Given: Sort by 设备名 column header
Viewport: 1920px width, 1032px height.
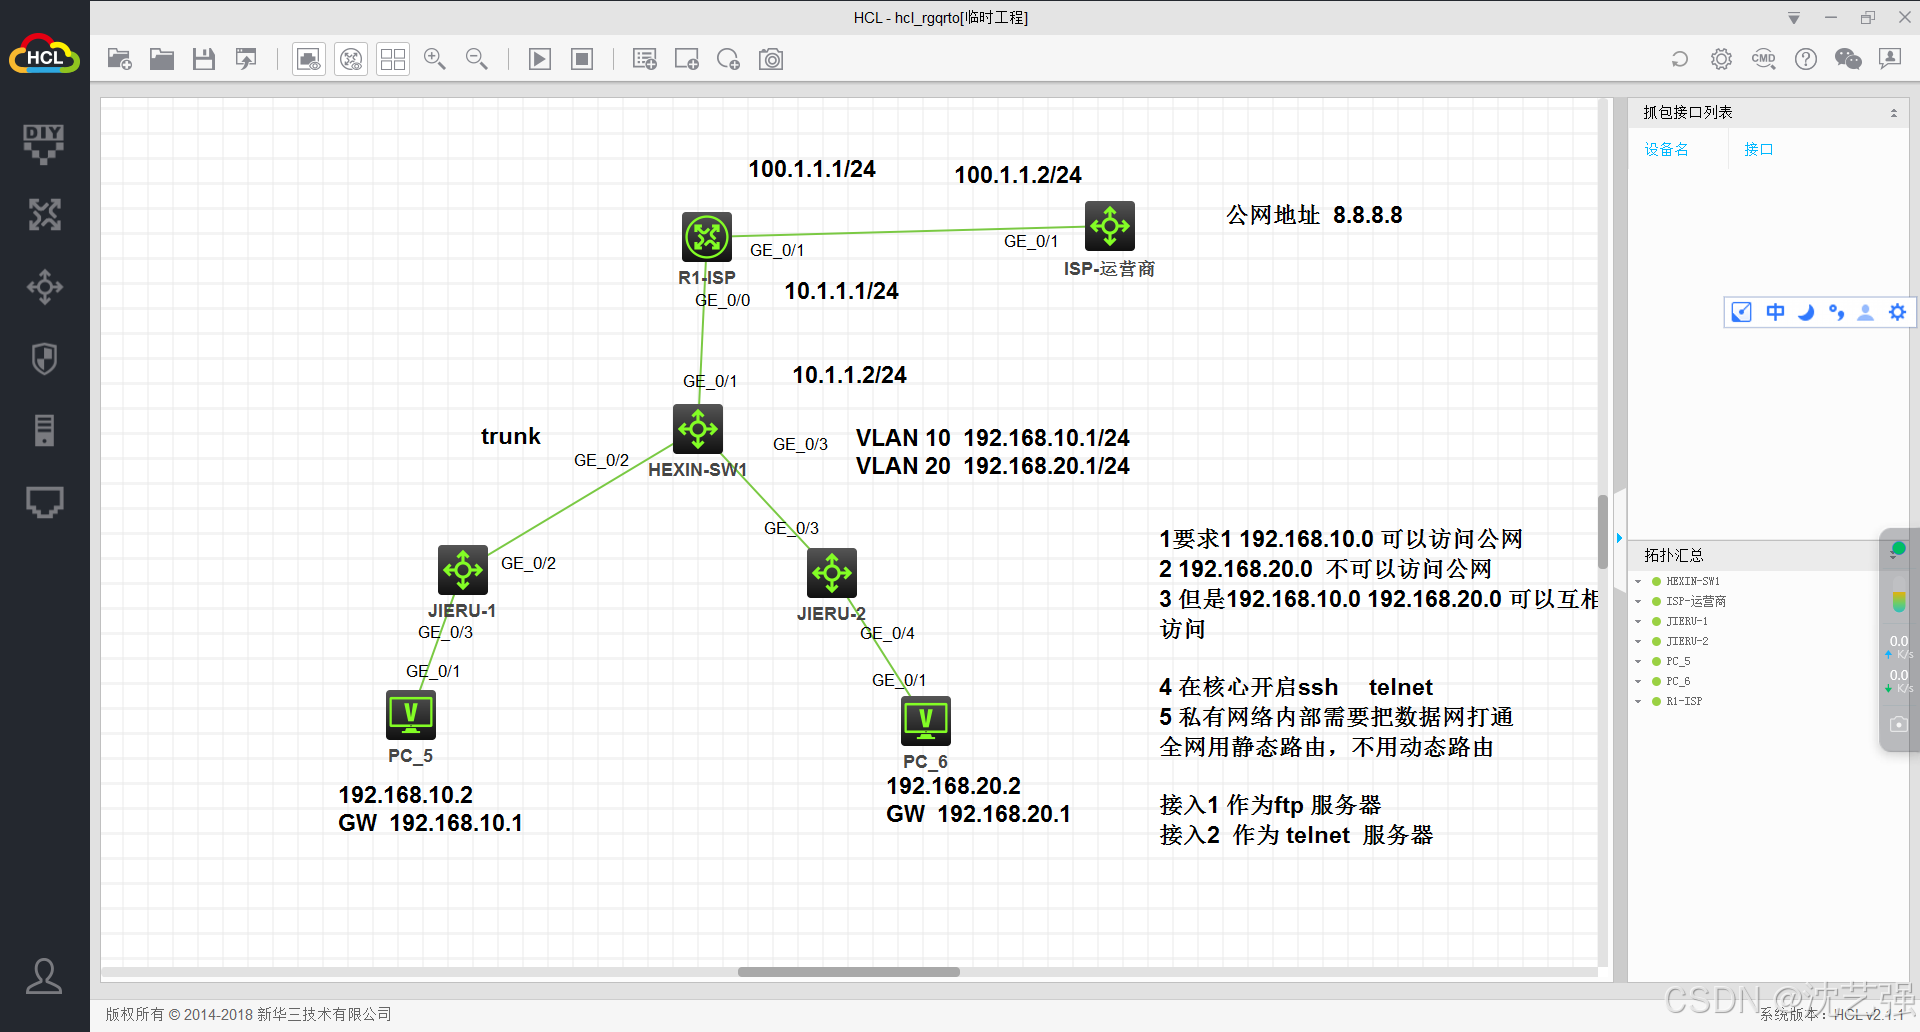Looking at the screenshot, I should (1666, 149).
